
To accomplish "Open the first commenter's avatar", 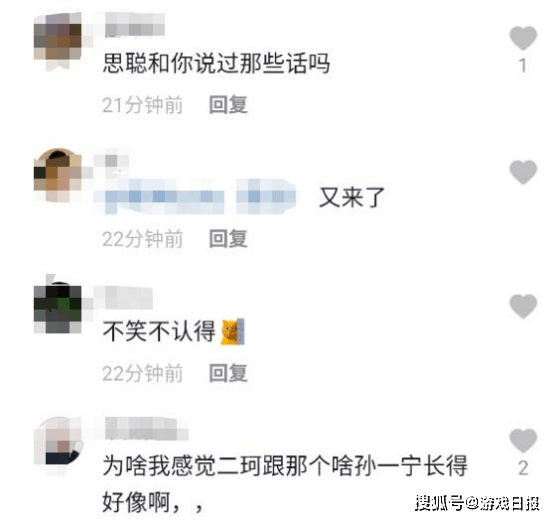I will tap(58, 40).
